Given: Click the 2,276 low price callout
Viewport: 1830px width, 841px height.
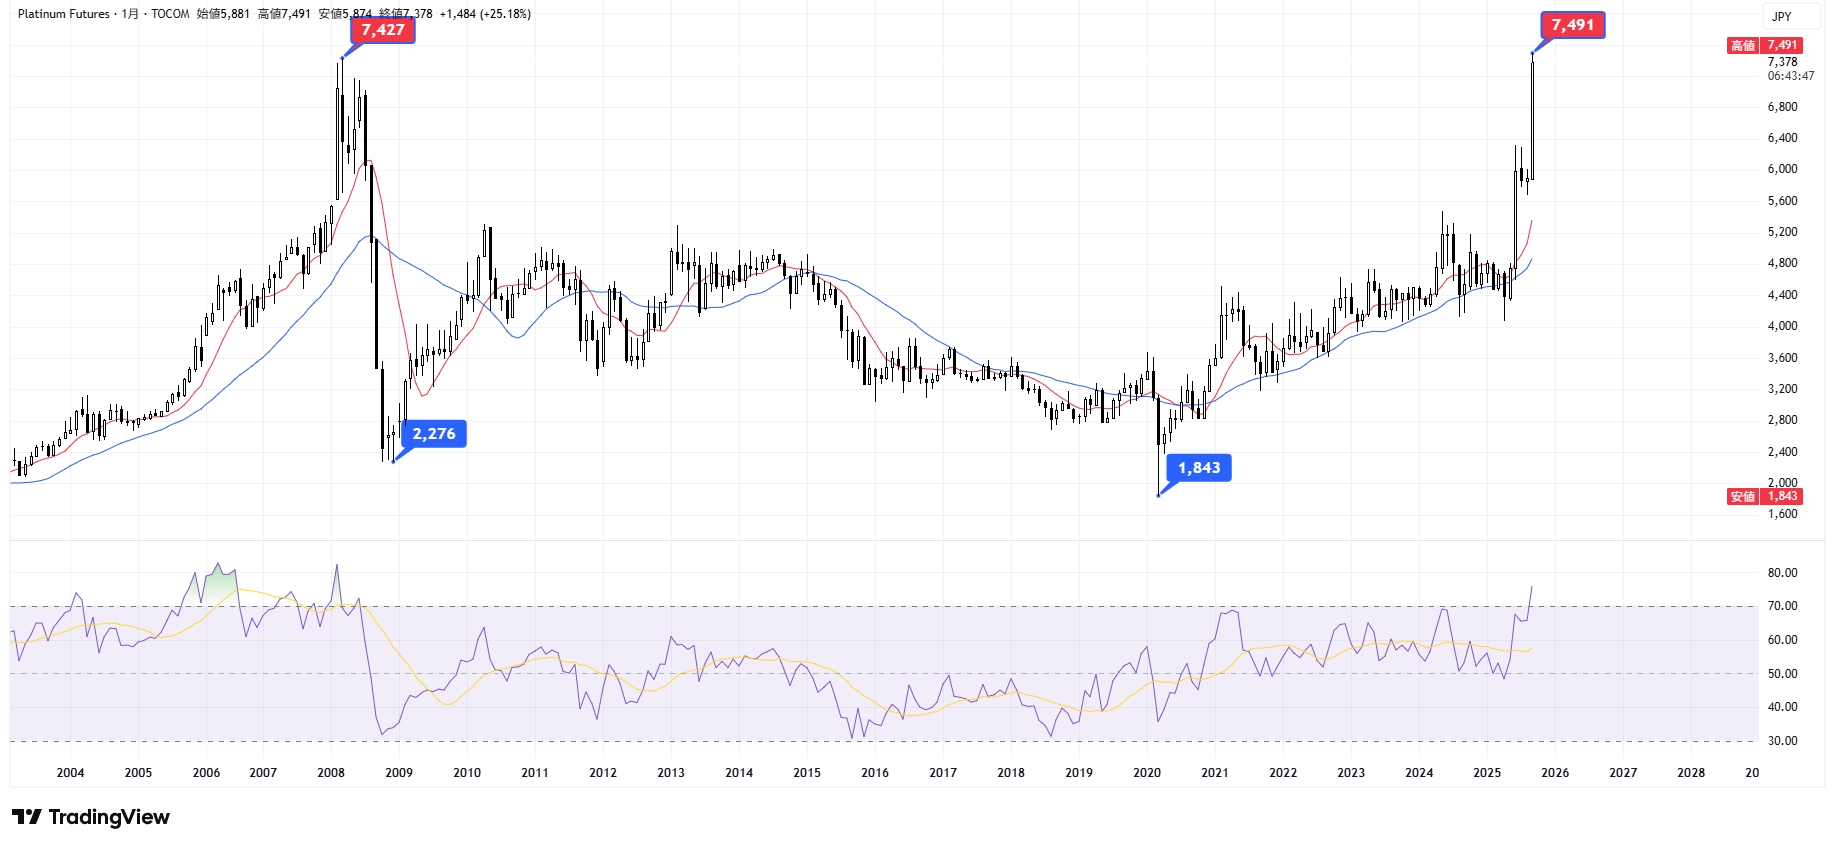Looking at the screenshot, I should [434, 434].
